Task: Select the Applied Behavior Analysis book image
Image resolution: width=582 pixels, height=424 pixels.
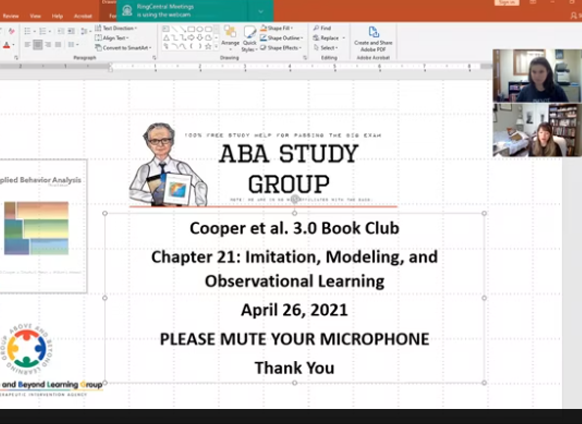Action: click(x=43, y=226)
